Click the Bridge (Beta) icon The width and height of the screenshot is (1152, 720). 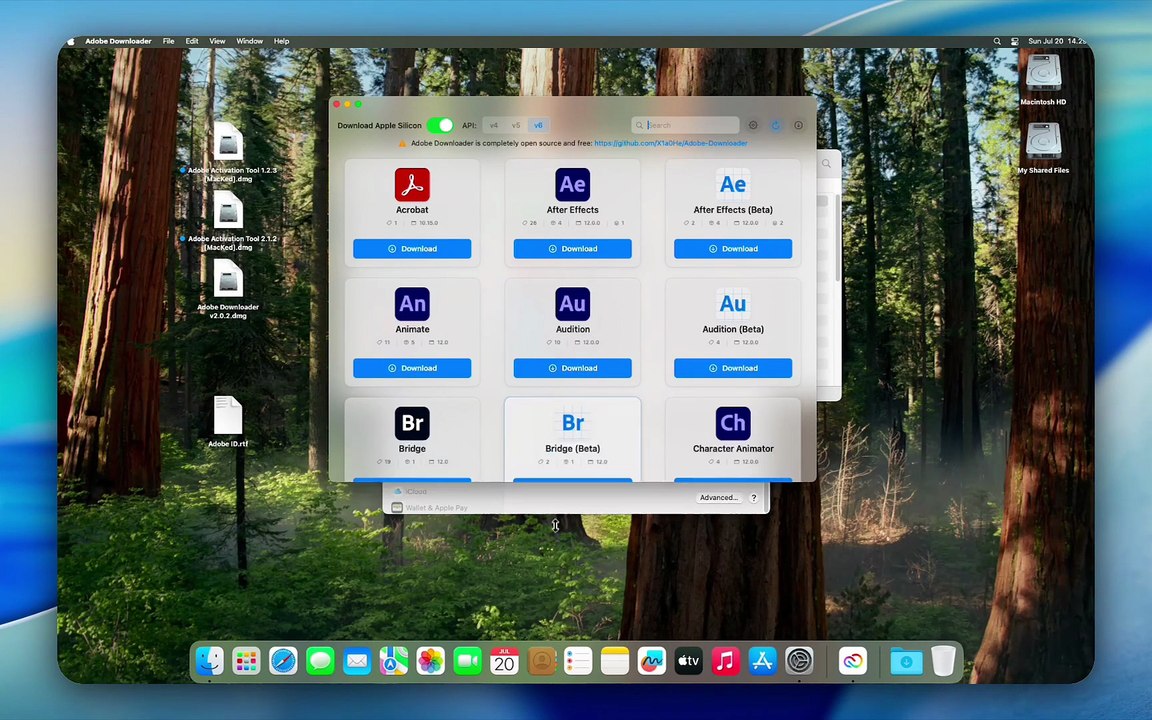point(572,423)
